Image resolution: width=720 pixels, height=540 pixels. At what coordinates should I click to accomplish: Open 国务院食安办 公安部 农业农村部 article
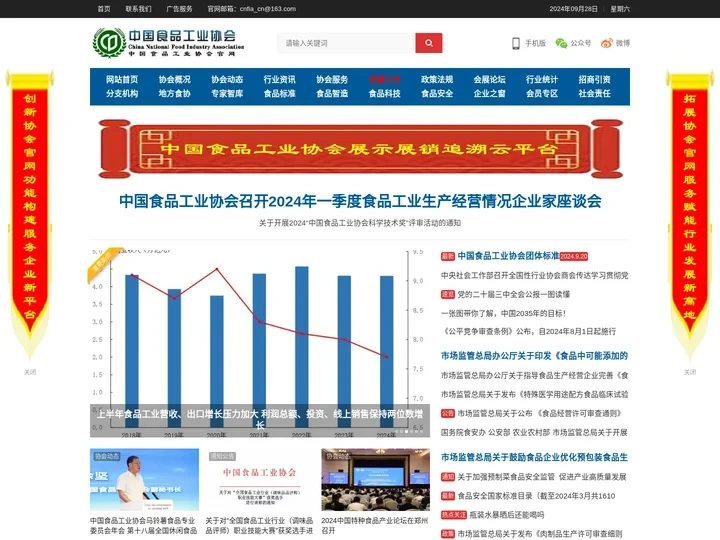(x=534, y=433)
